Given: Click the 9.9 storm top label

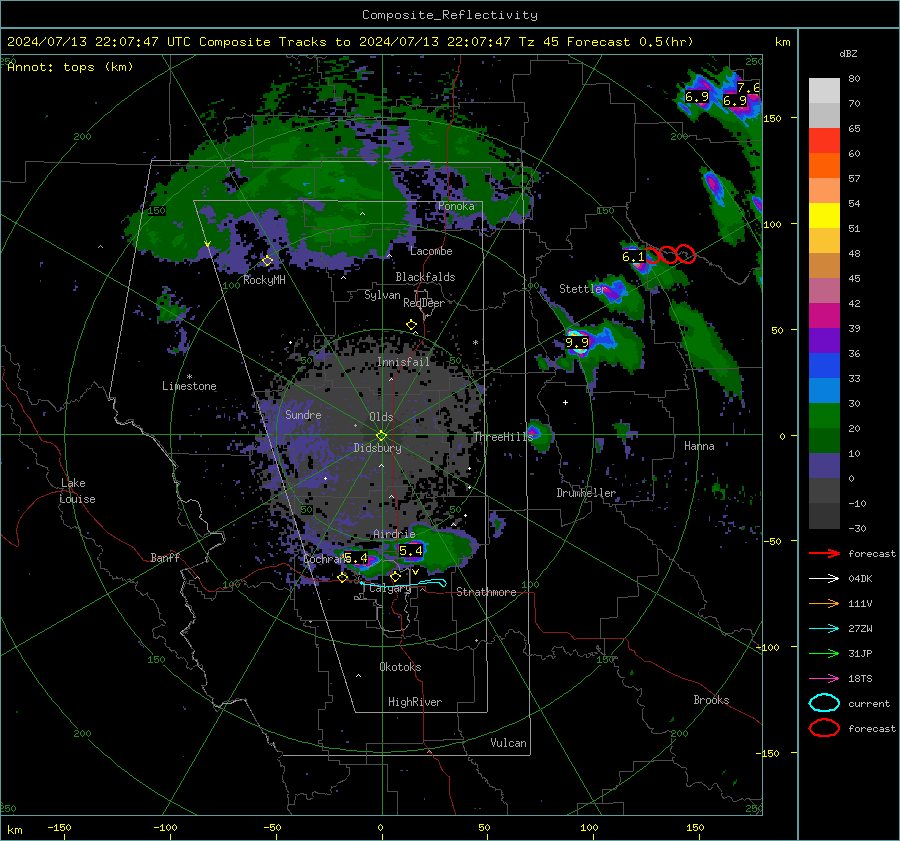Looking at the screenshot, I should [577, 343].
